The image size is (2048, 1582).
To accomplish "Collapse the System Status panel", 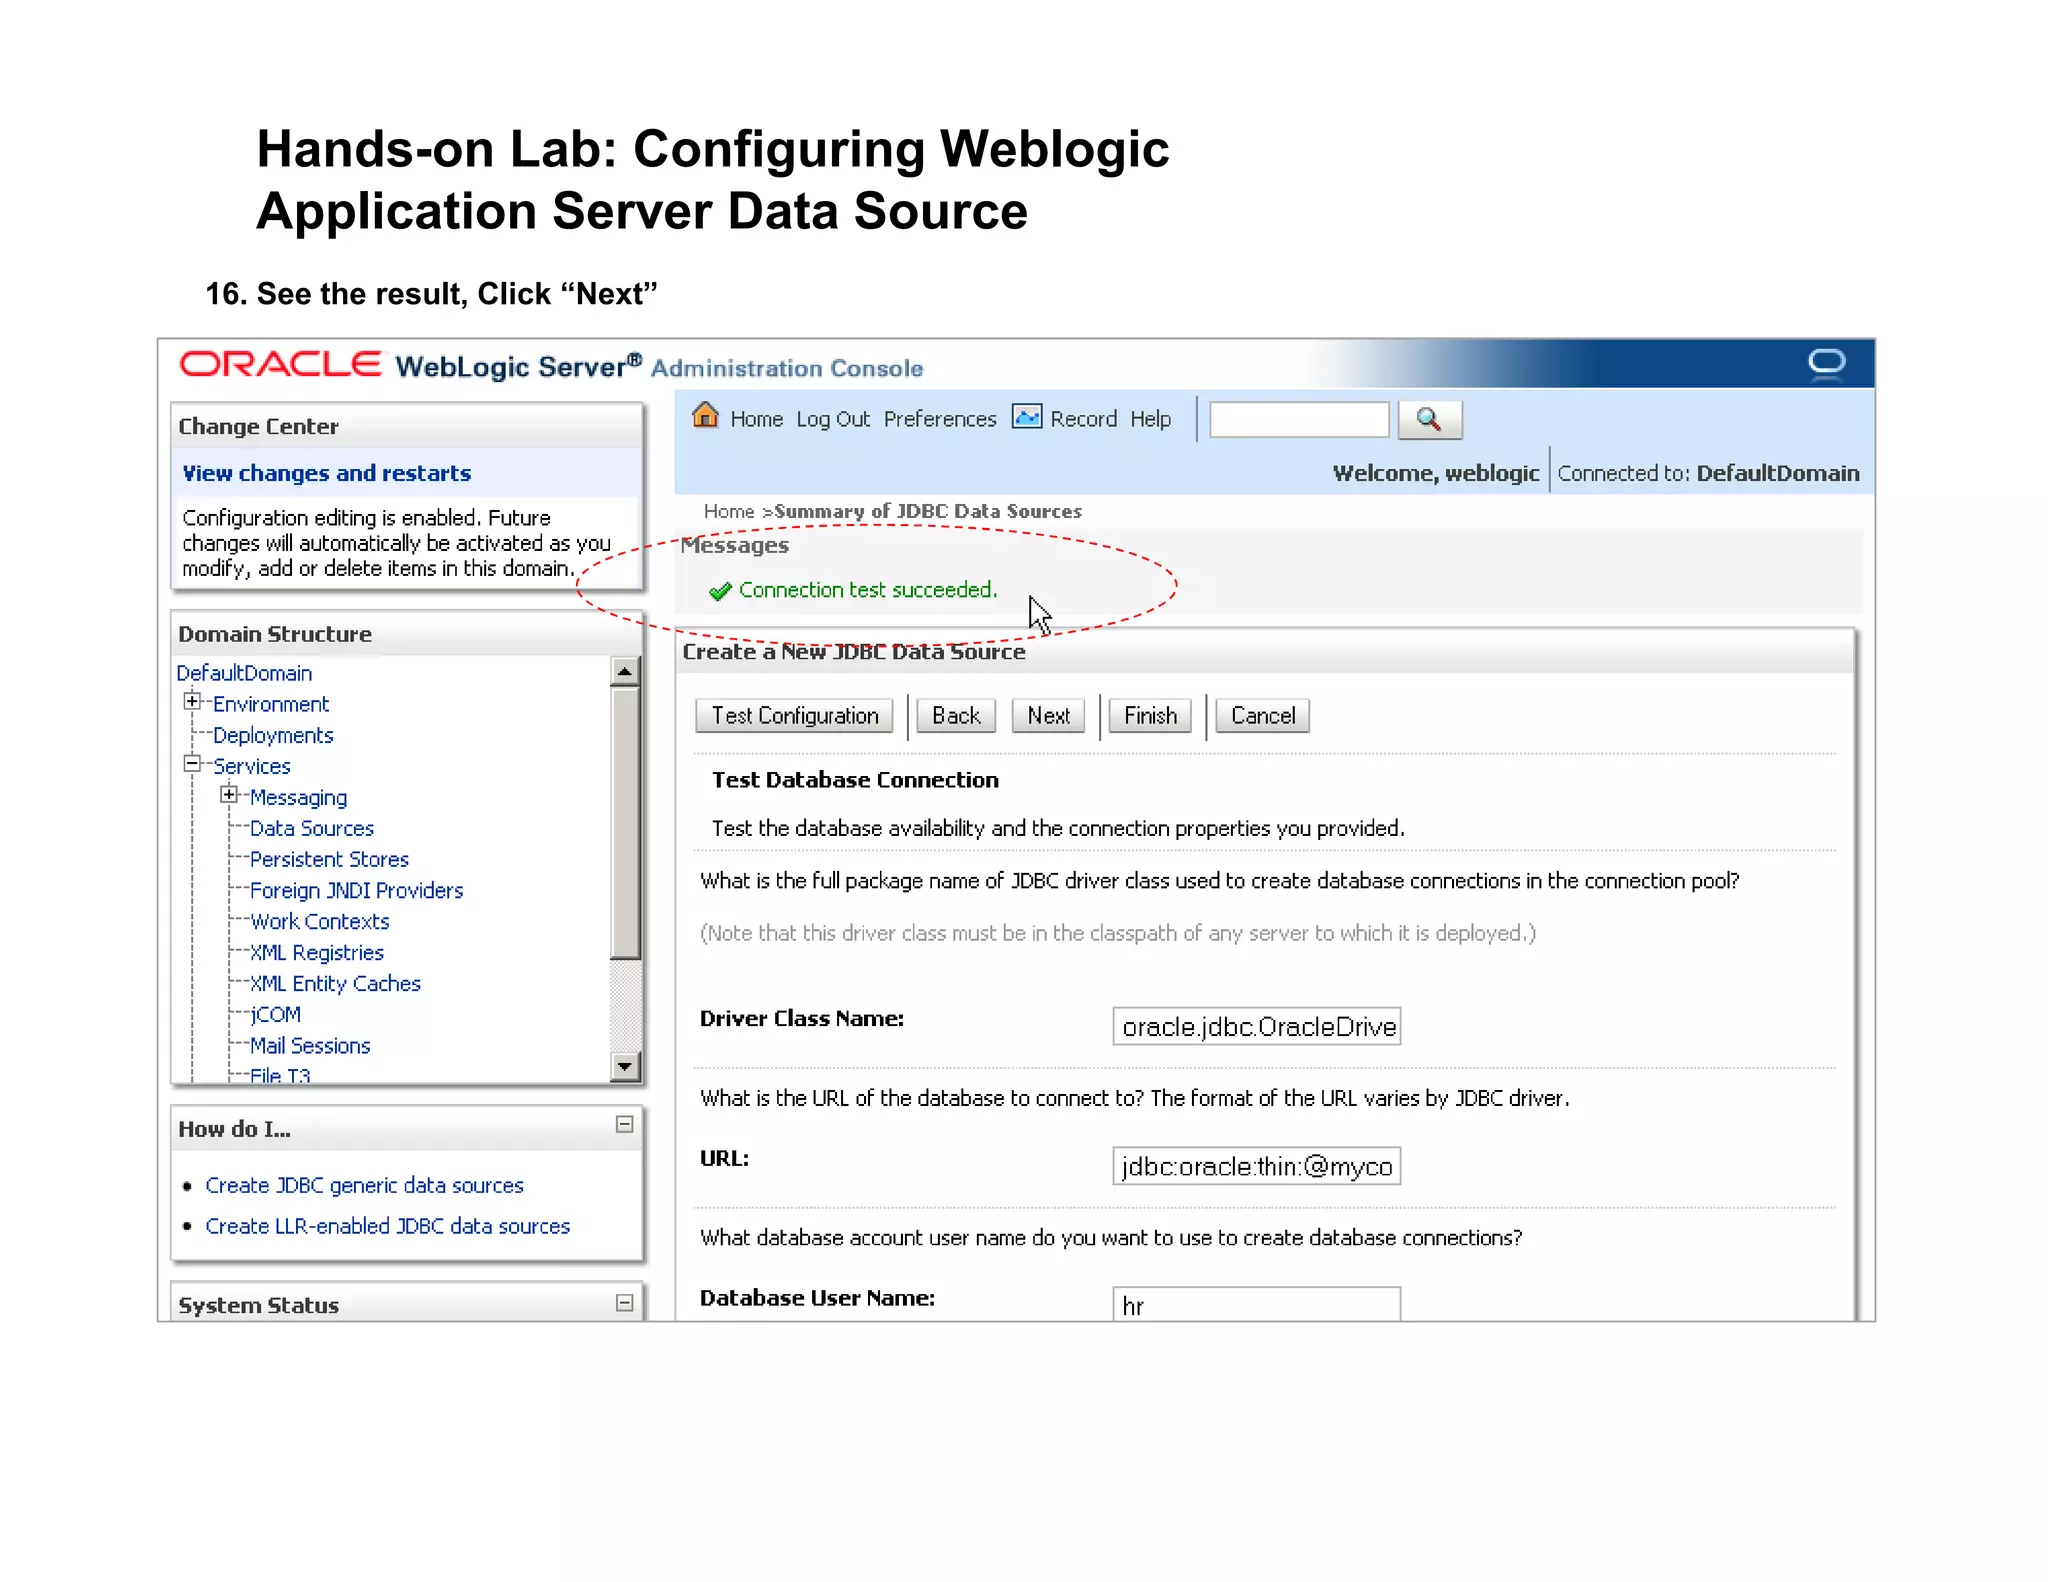I will pos(624,1302).
